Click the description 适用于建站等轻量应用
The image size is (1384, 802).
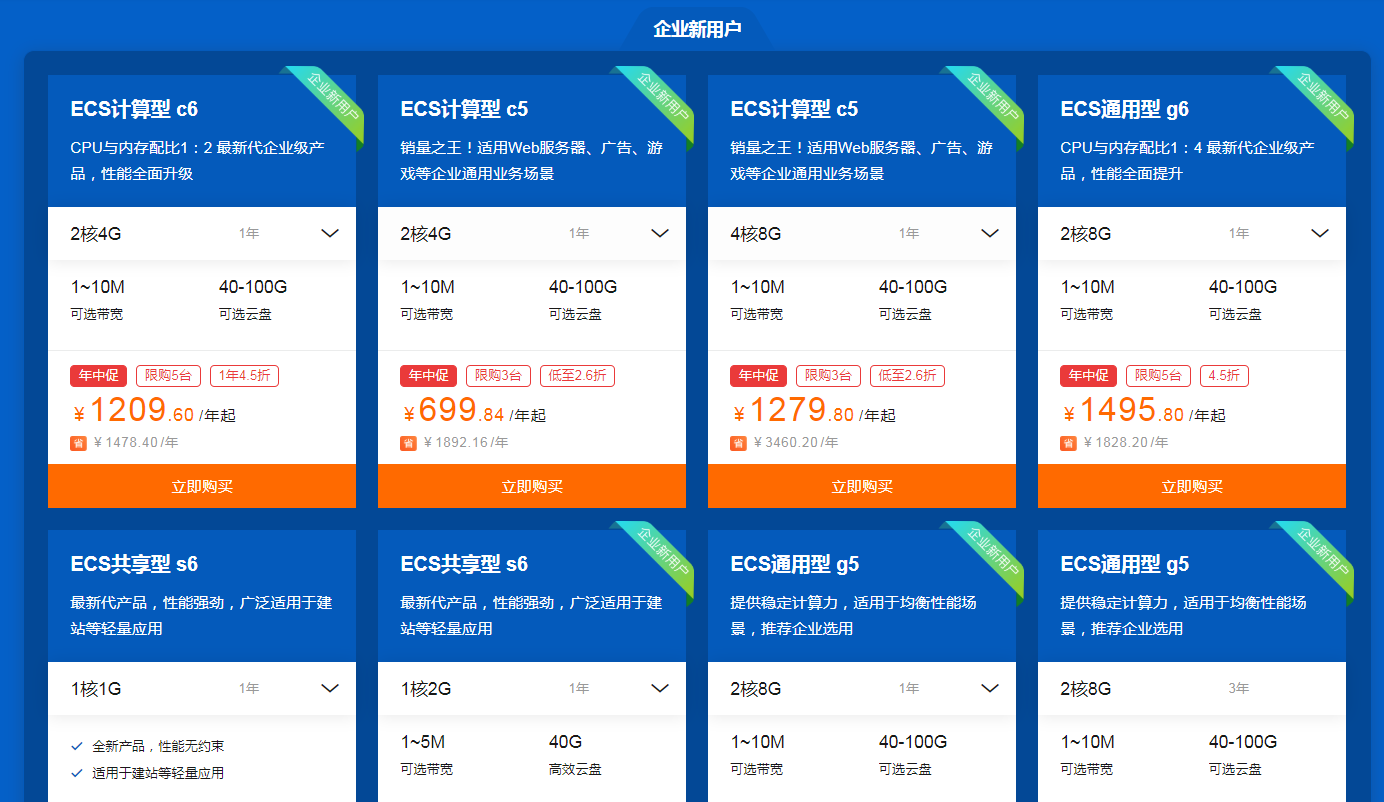click(158, 773)
